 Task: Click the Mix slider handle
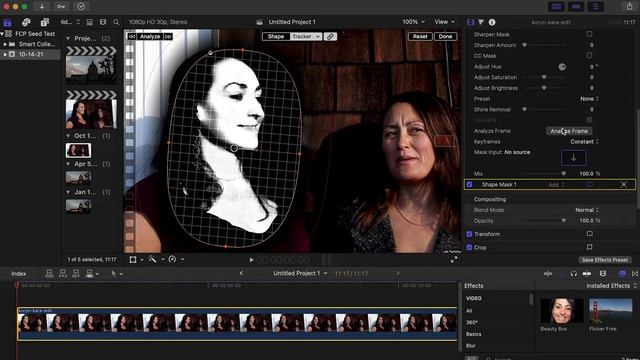click(x=564, y=173)
